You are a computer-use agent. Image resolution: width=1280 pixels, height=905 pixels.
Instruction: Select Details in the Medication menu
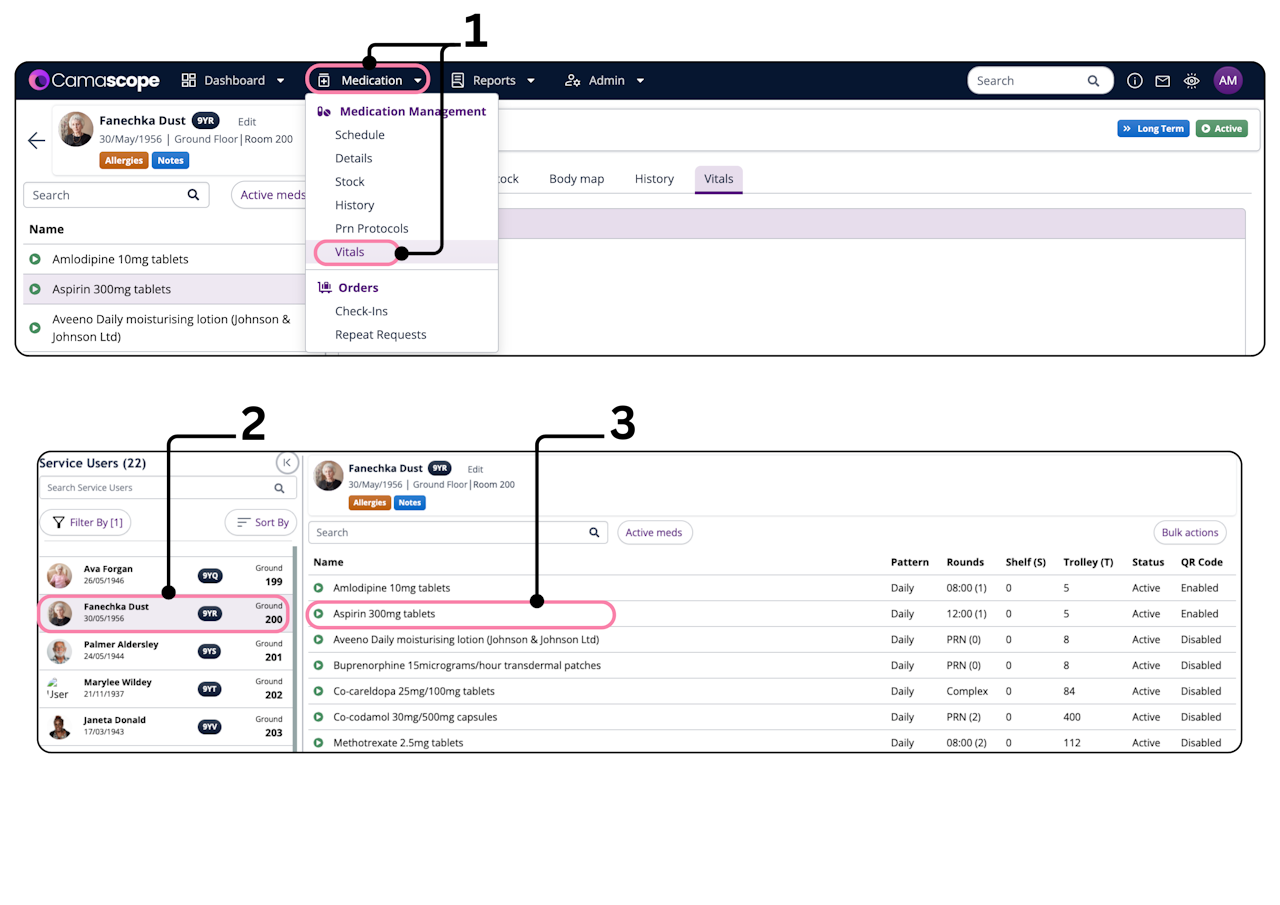click(x=354, y=158)
